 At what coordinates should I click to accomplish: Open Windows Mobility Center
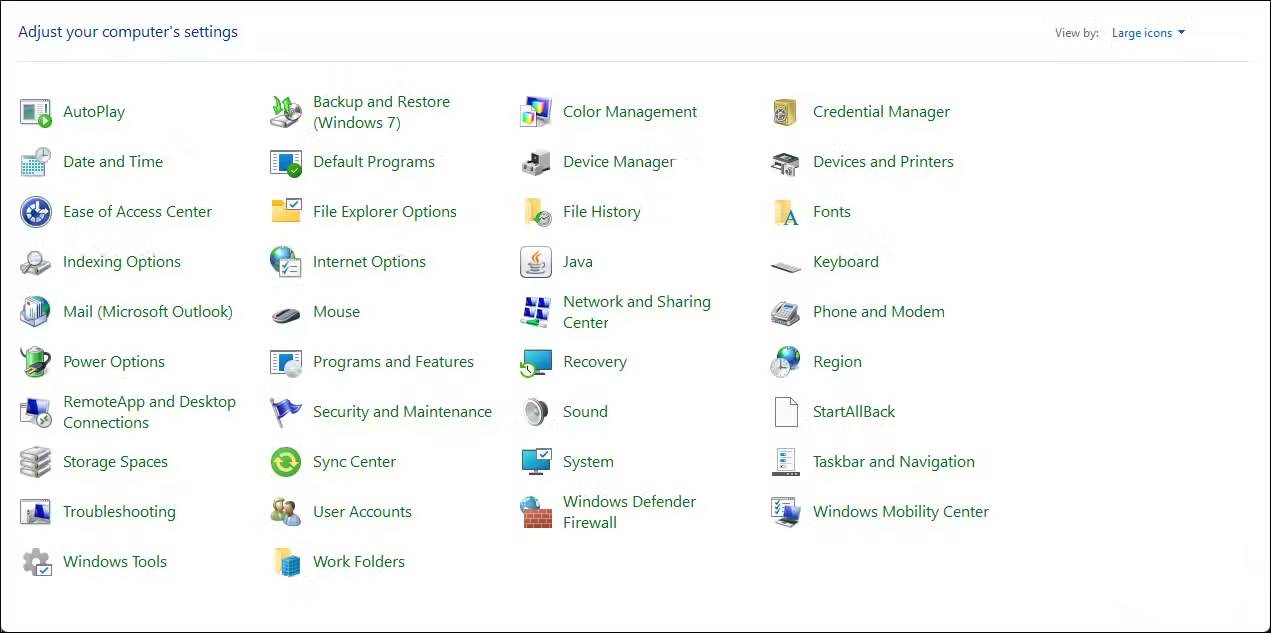[901, 511]
